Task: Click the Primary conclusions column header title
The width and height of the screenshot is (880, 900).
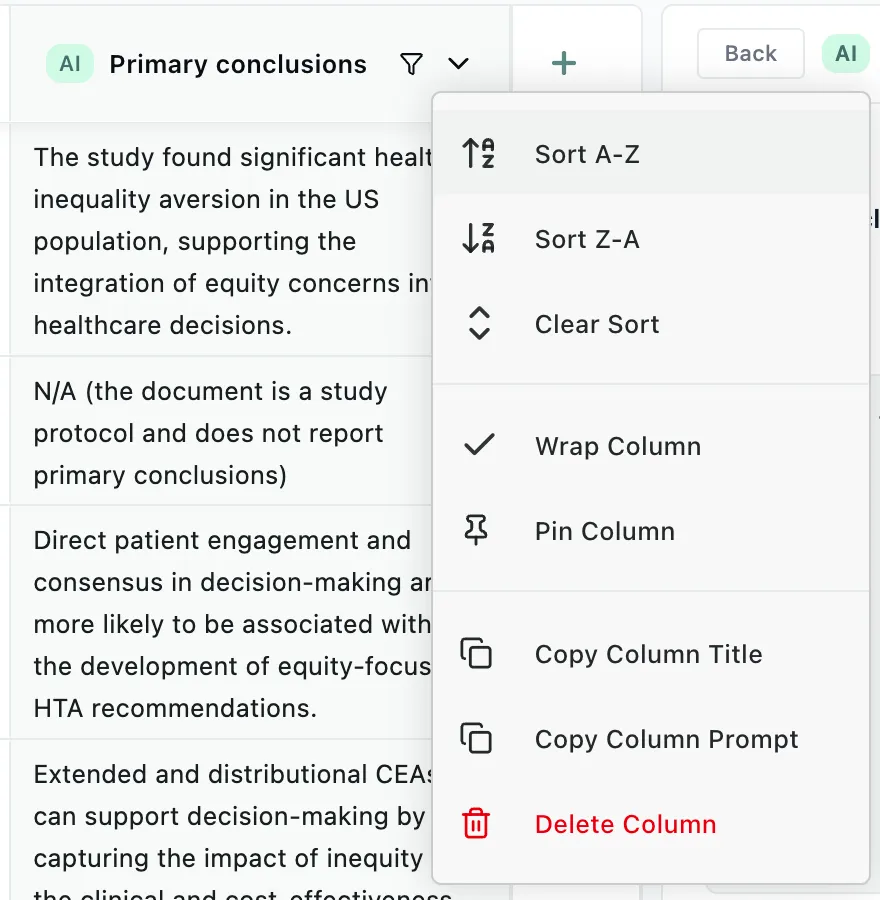Action: coord(238,64)
